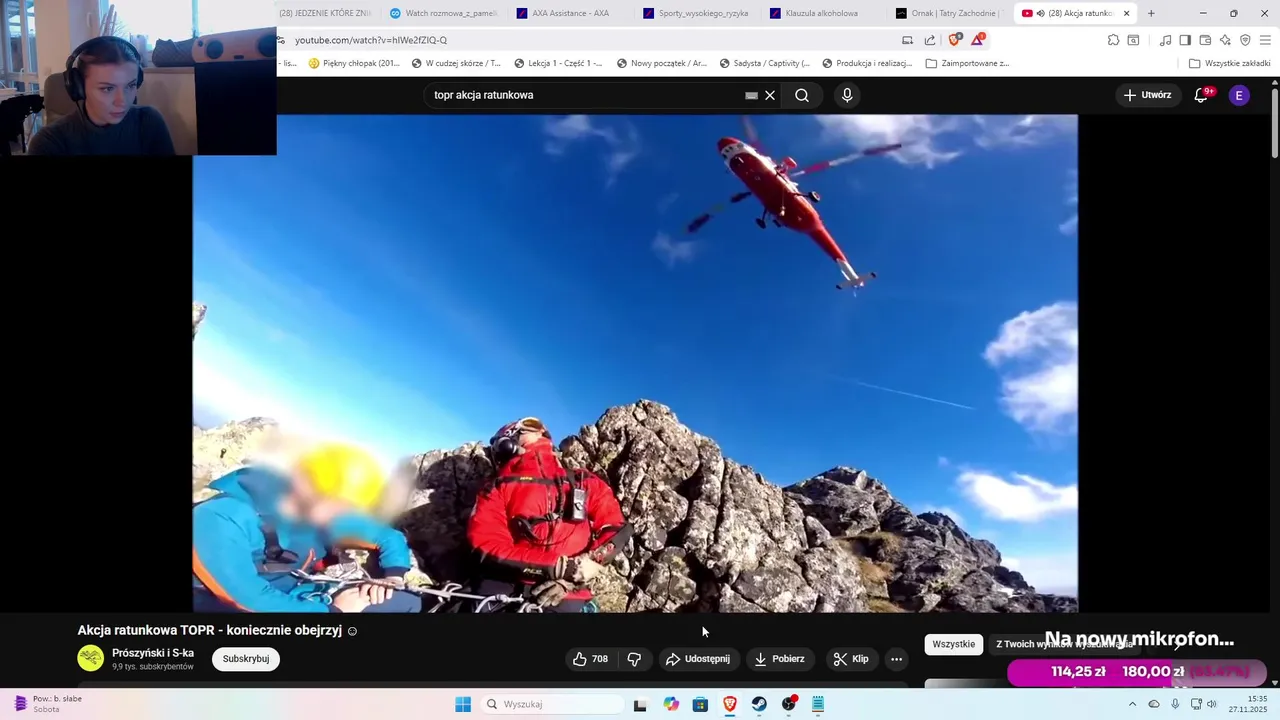Viewport: 1280px width, 720px height.
Task: Open more actions three-dot menu
Action: (896, 659)
